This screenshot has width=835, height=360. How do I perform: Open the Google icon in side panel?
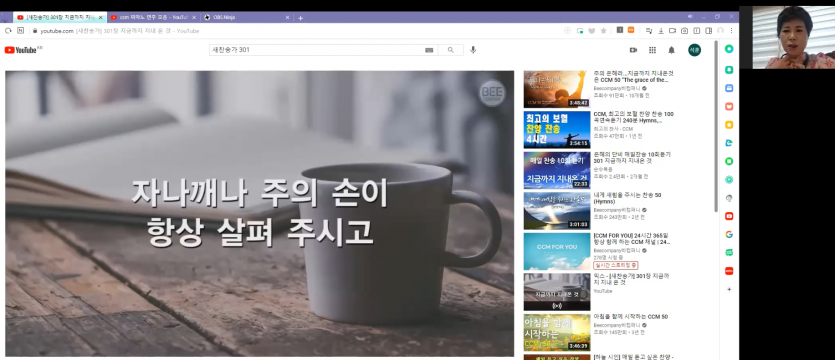(729, 234)
